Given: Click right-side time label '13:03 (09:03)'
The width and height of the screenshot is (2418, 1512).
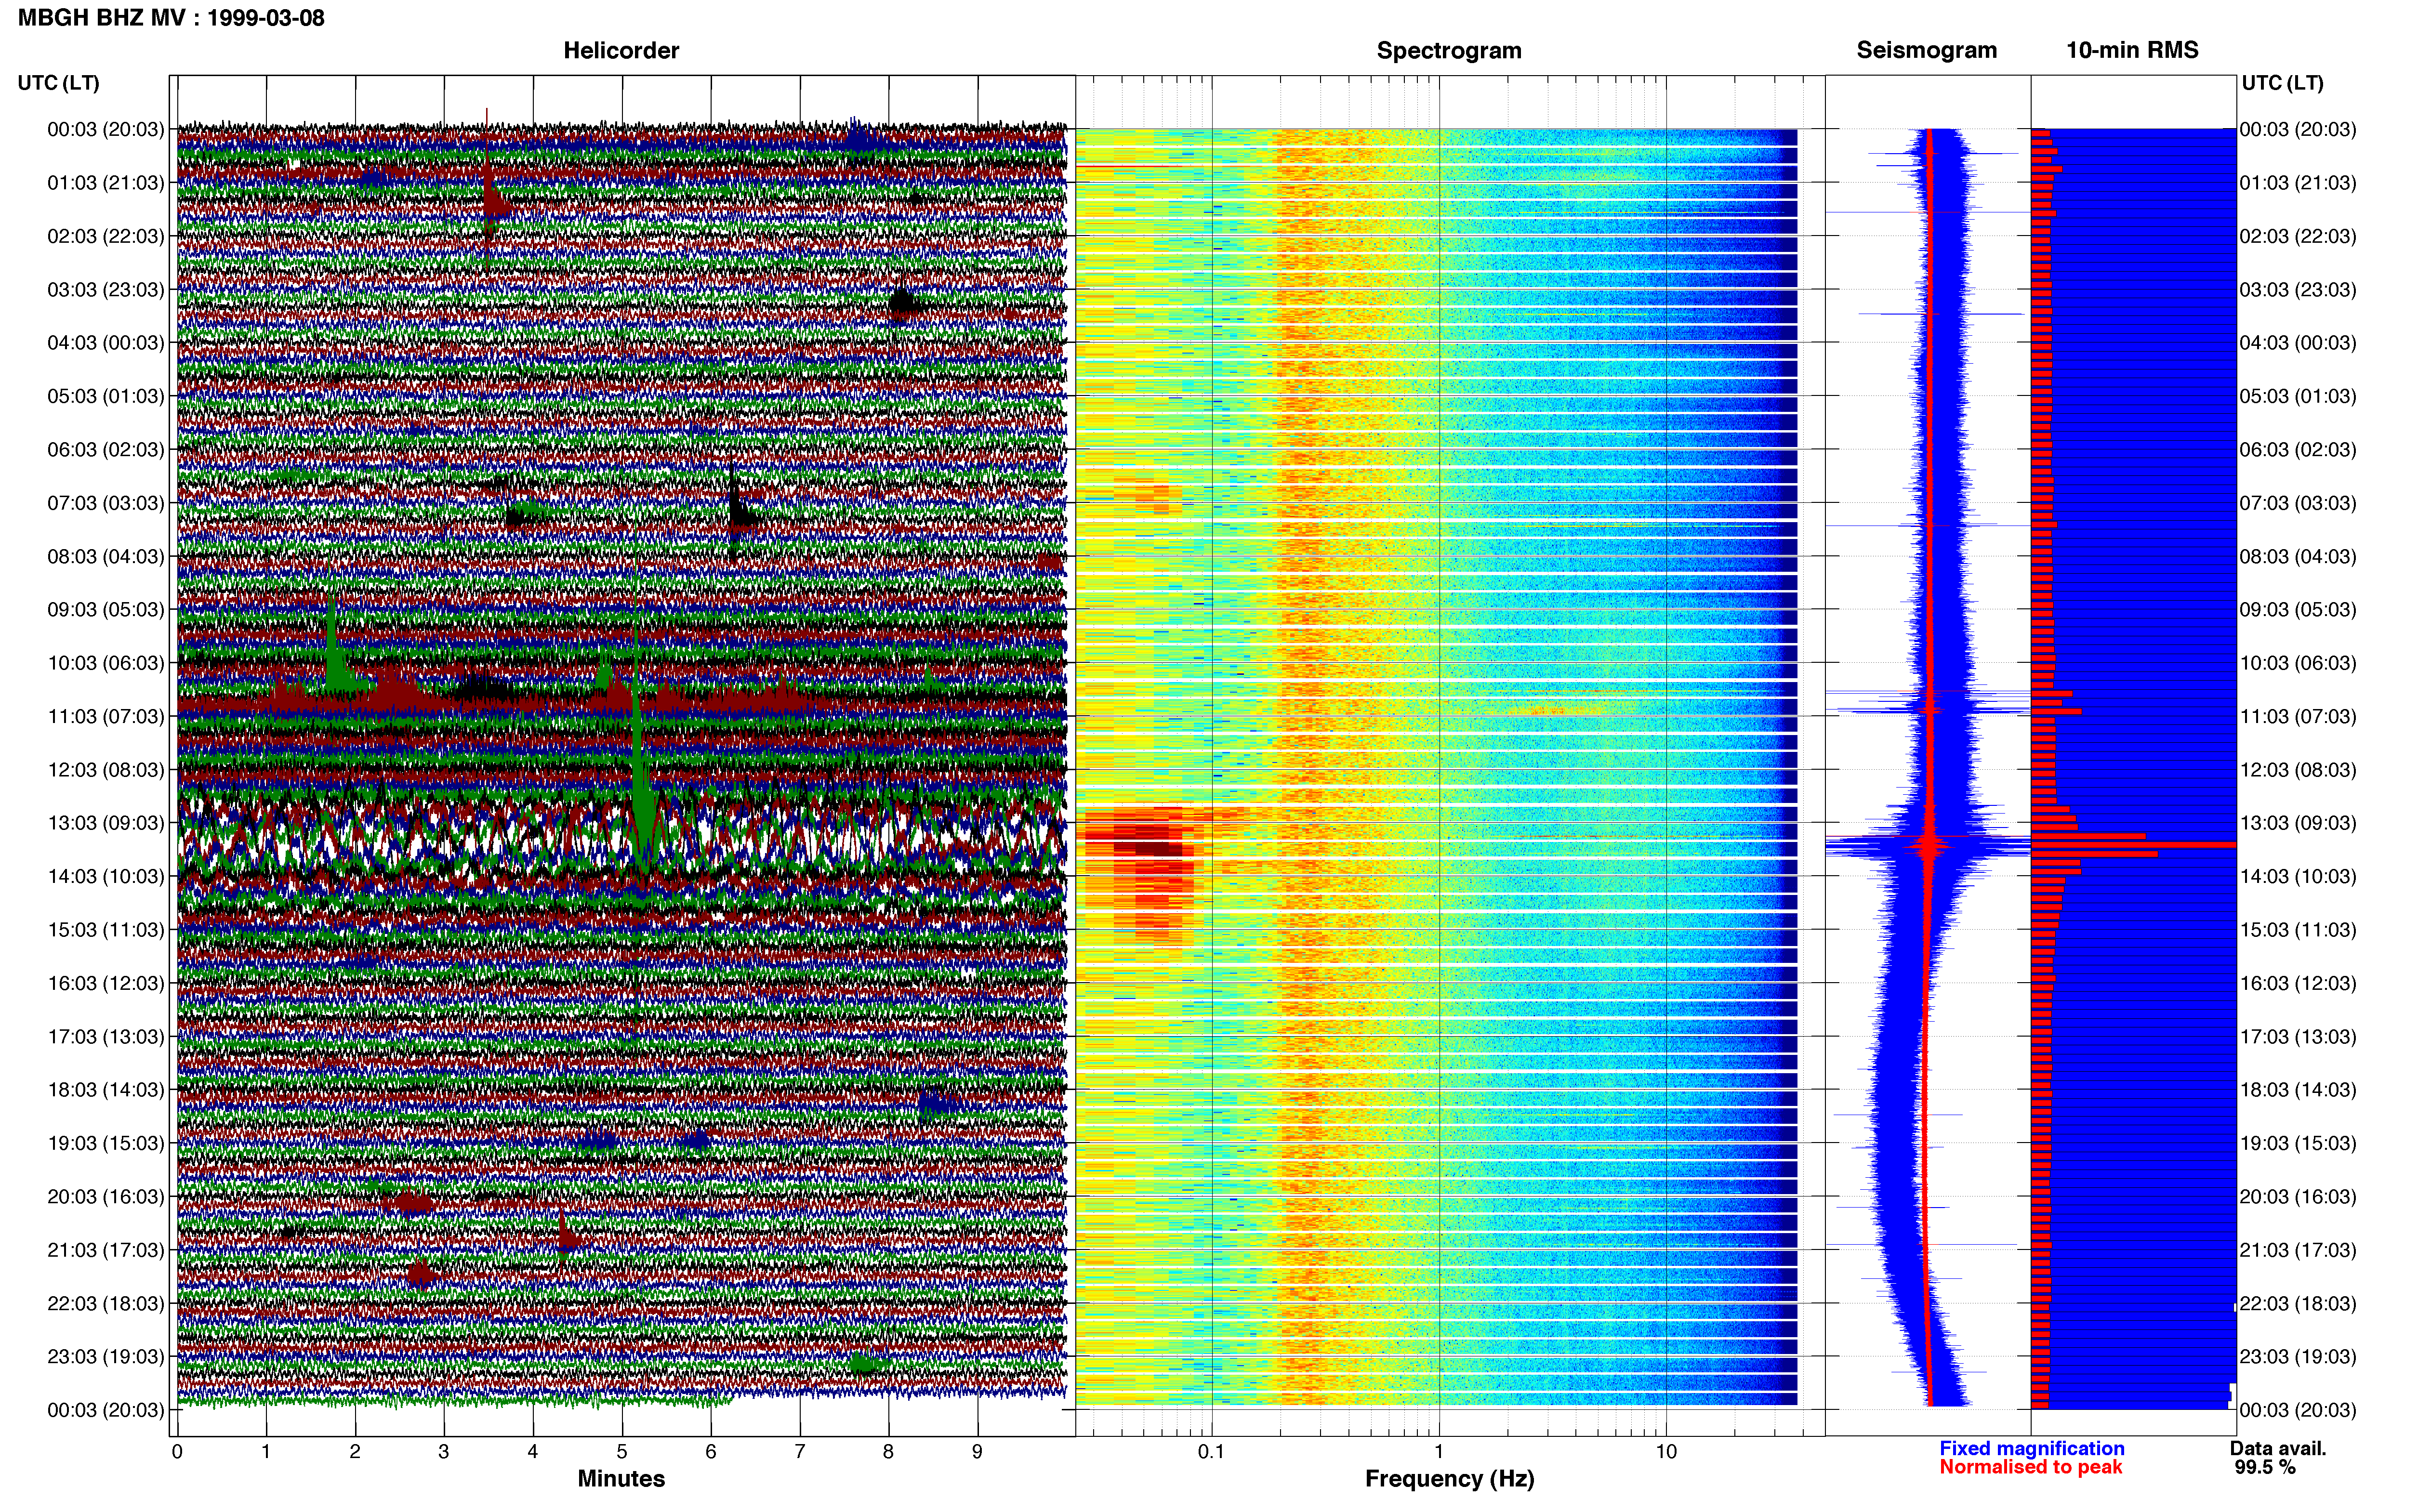Looking at the screenshot, I should pos(2298,823).
